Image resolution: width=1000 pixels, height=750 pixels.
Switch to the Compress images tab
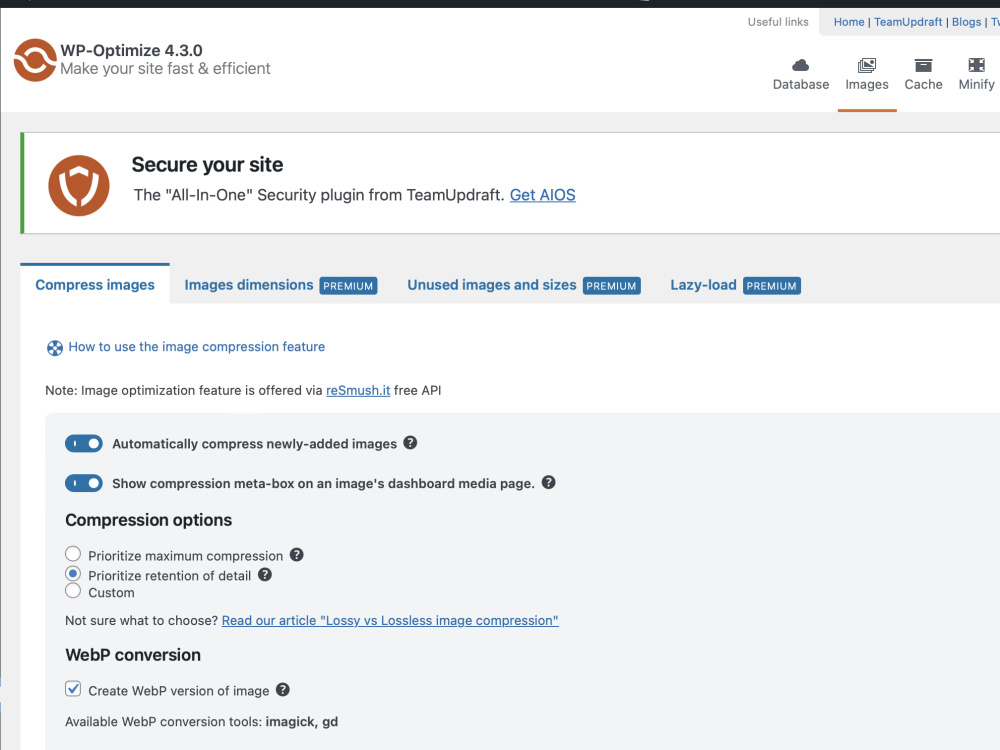pos(95,284)
